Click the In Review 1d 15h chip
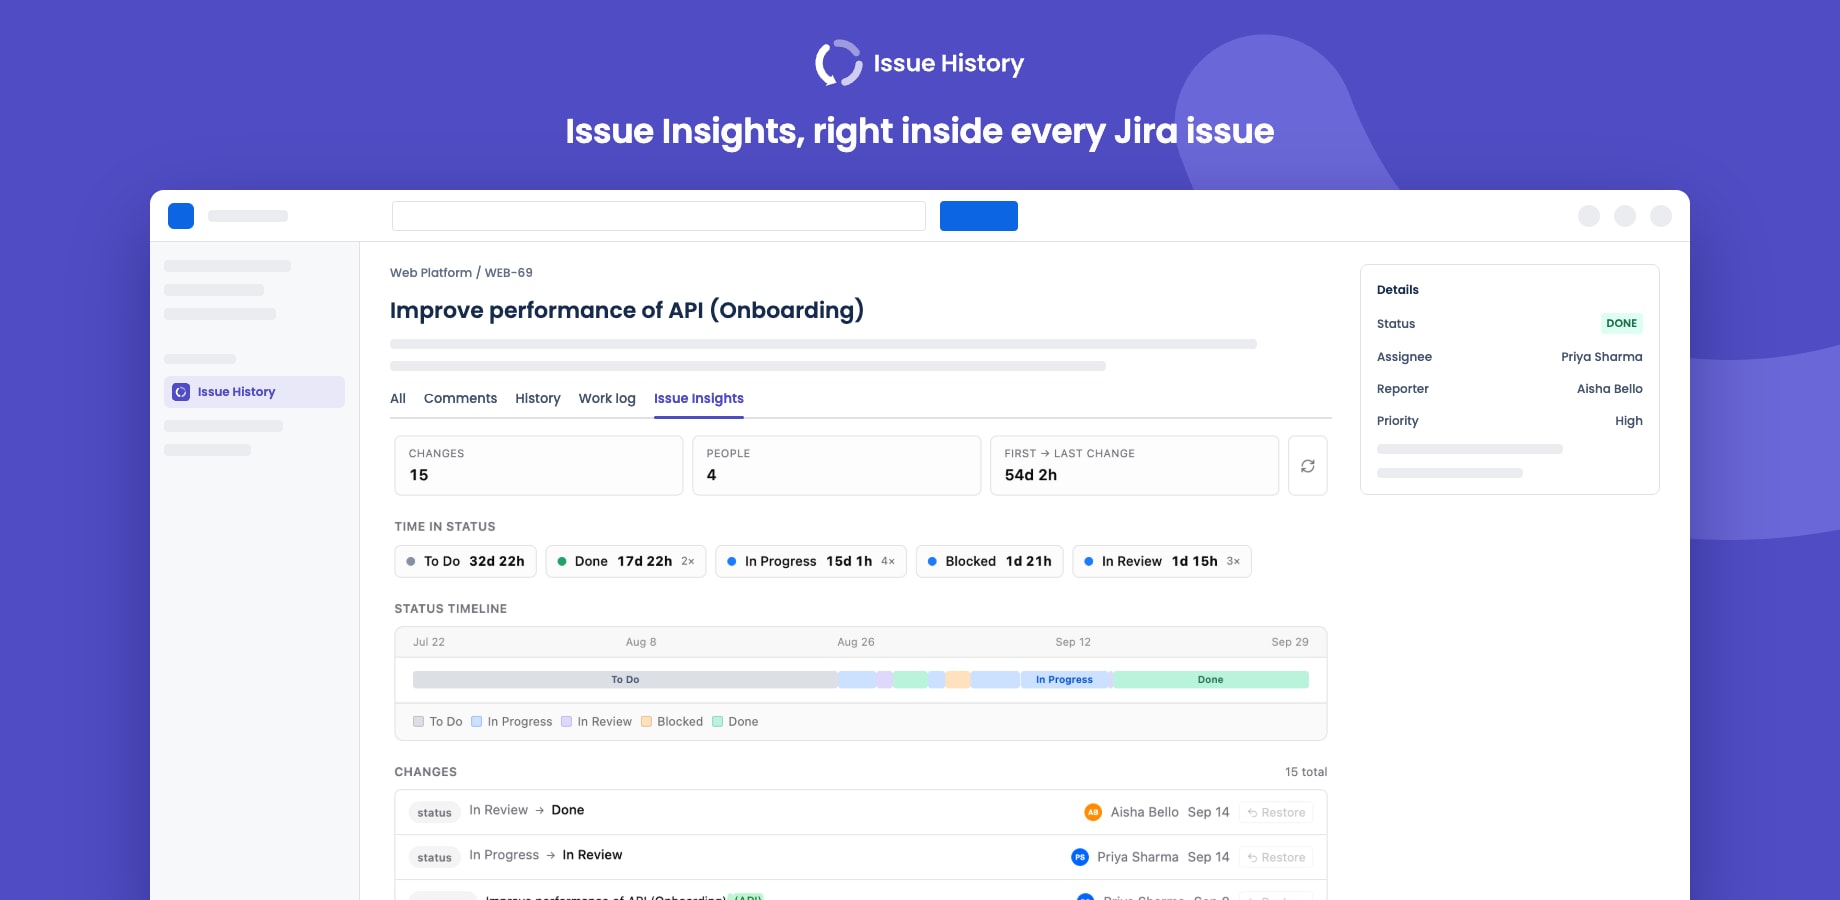The image size is (1840, 900). coord(1162,561)
